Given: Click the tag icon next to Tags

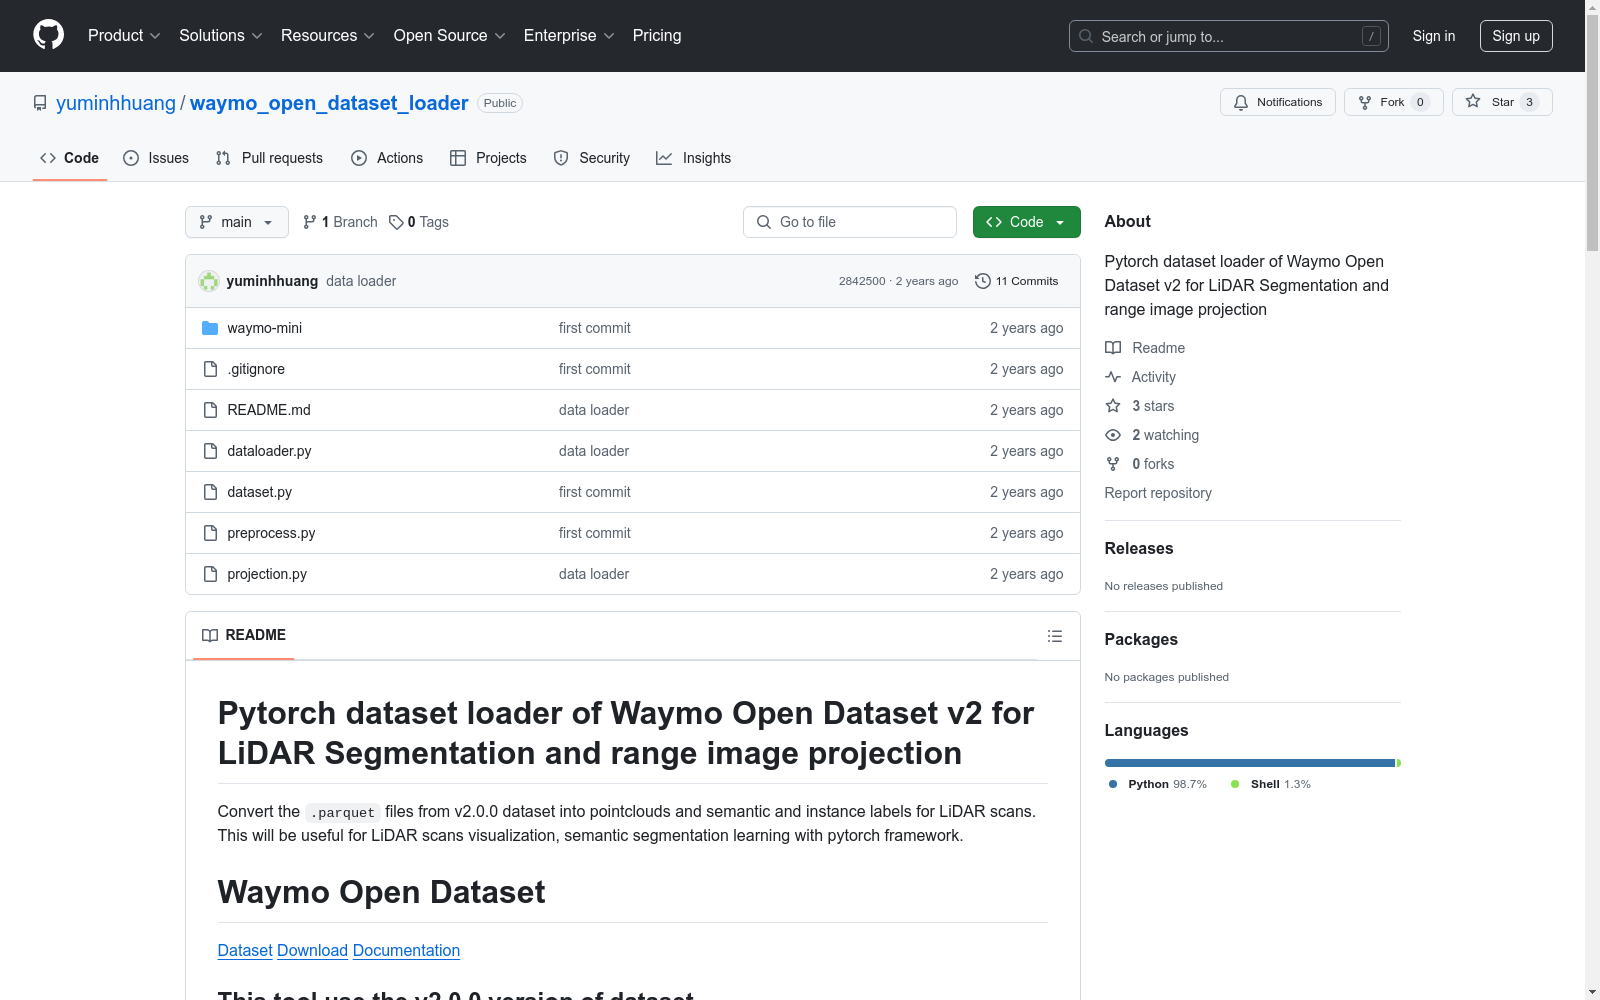Looking at the screenshot, I should pos(396,222).
